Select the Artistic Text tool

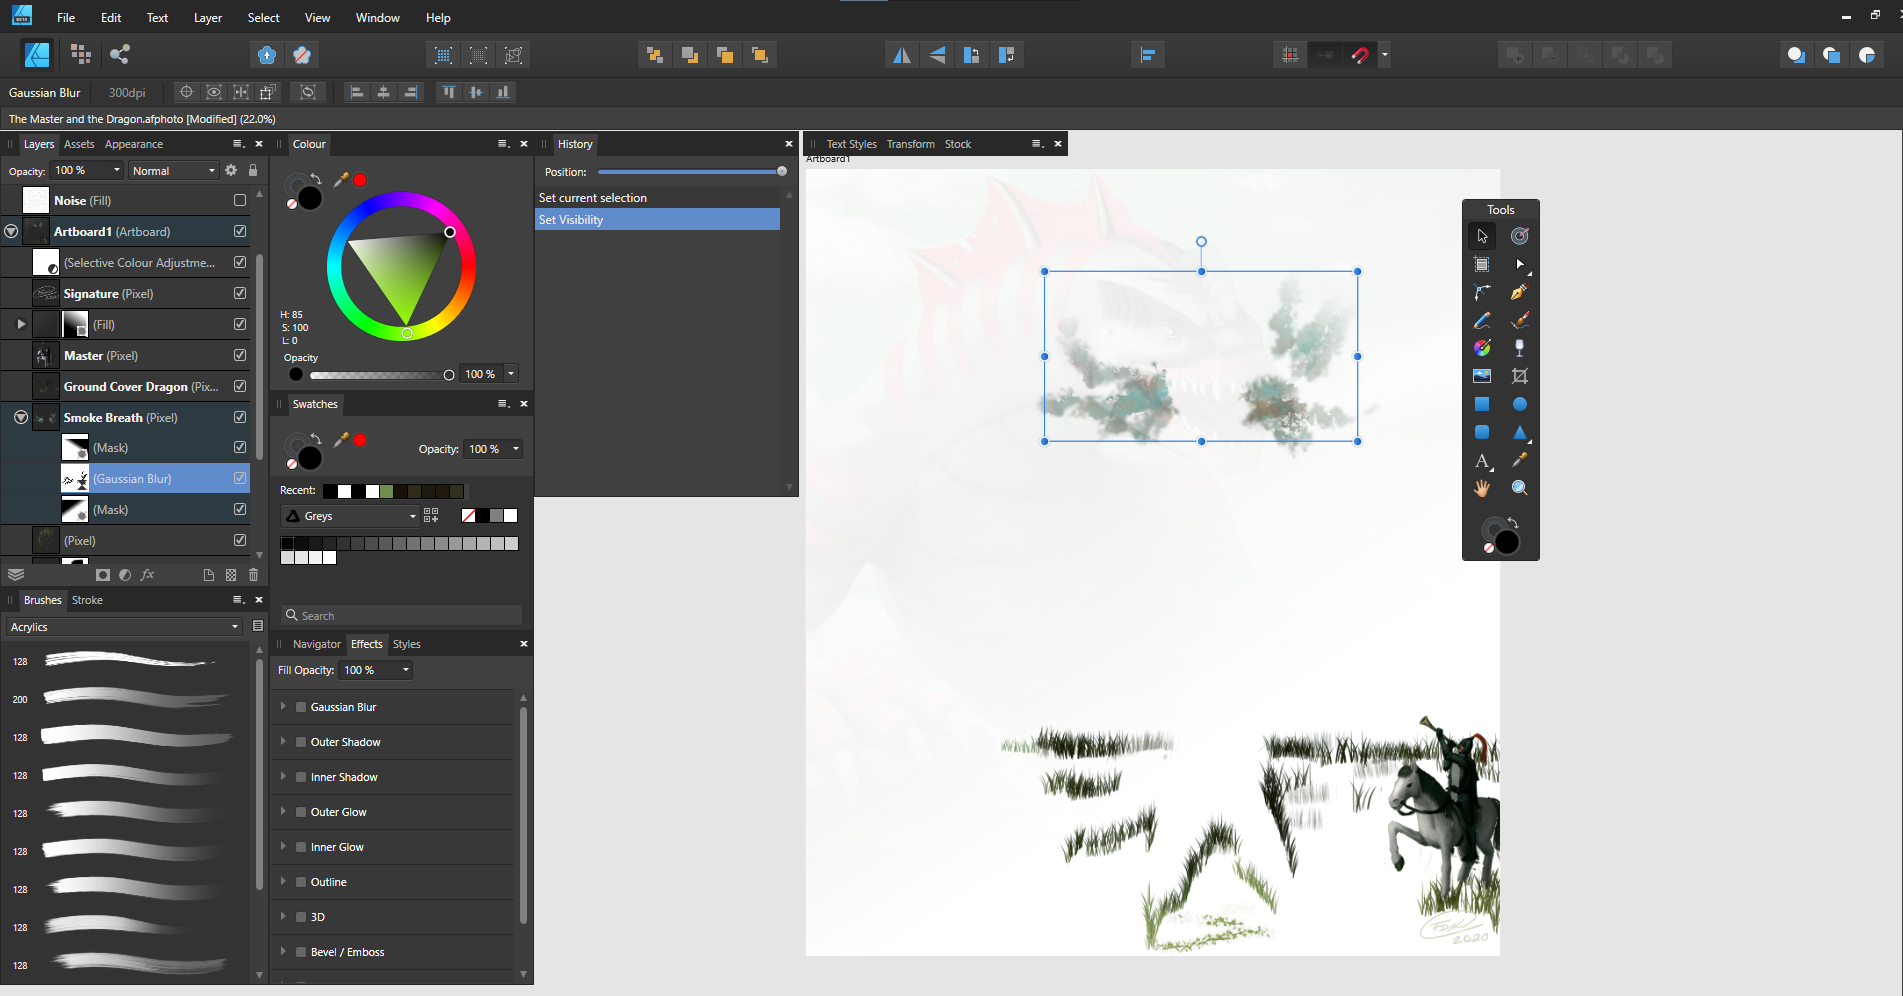click(x=1482, y=460)
